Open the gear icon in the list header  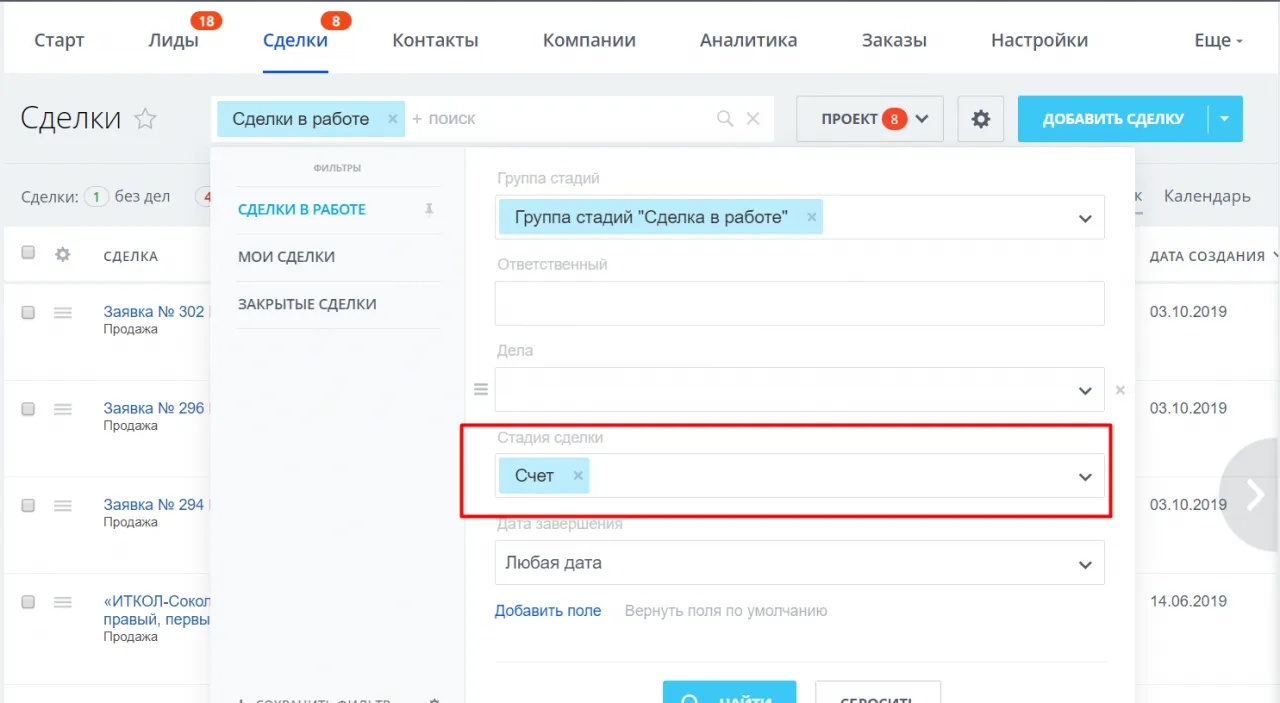62,255
